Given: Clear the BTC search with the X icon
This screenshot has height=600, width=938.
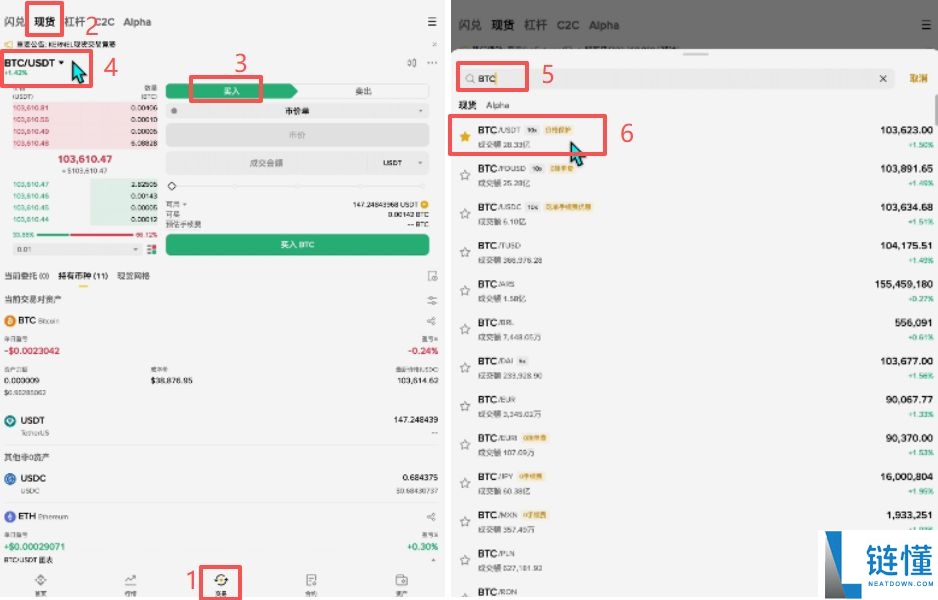Looking at the screenshot, I should (x=883, y=78).
